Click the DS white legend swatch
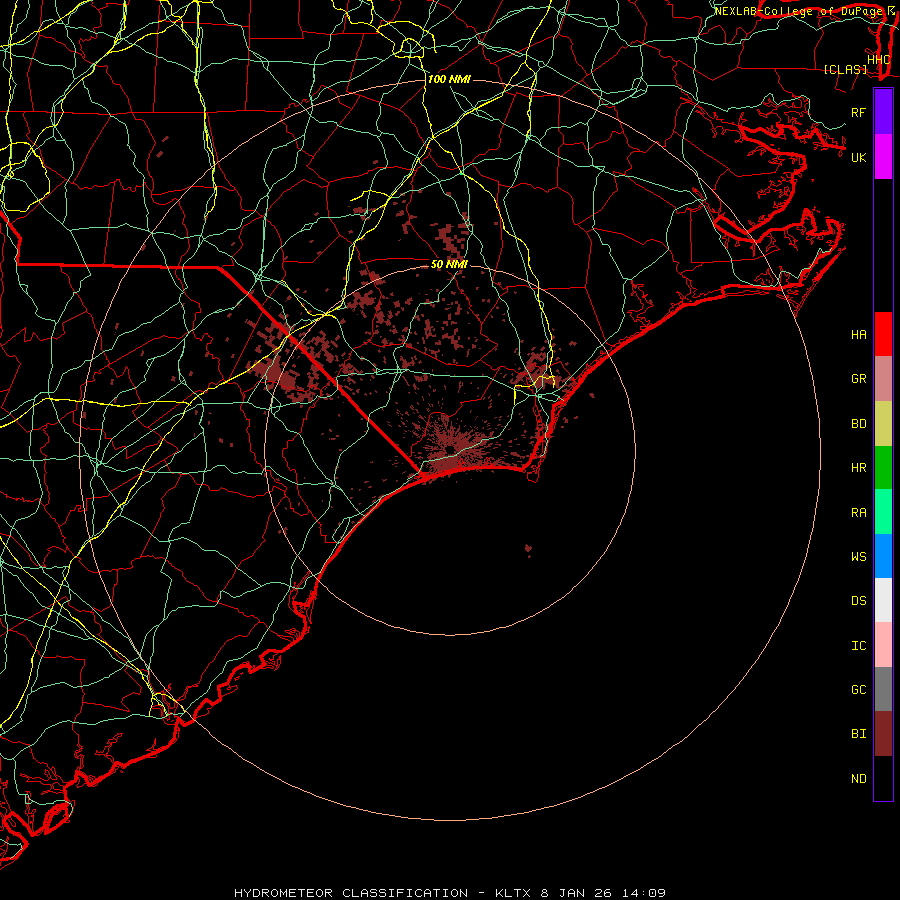This screenshot has height=900, width=900. (x=883, y=600)
